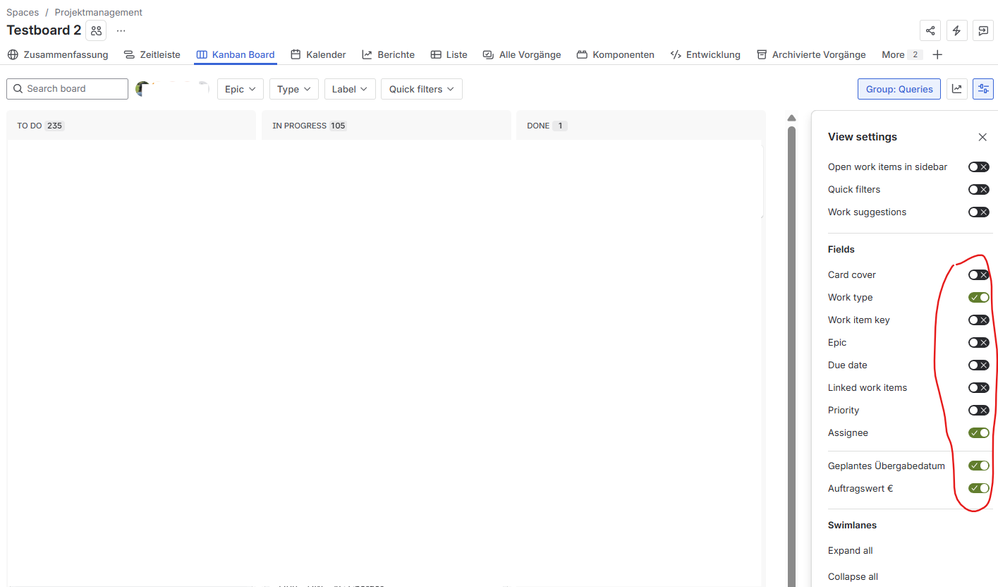
Task: Disable the Auftragswert € toggle switch
Action: [977, 488]
